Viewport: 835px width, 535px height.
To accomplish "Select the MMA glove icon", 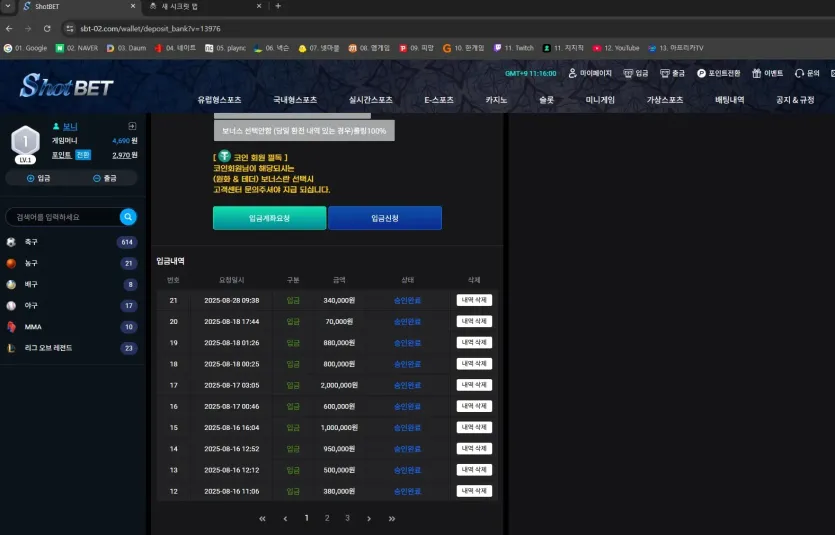I will click(x=11, y=327).
